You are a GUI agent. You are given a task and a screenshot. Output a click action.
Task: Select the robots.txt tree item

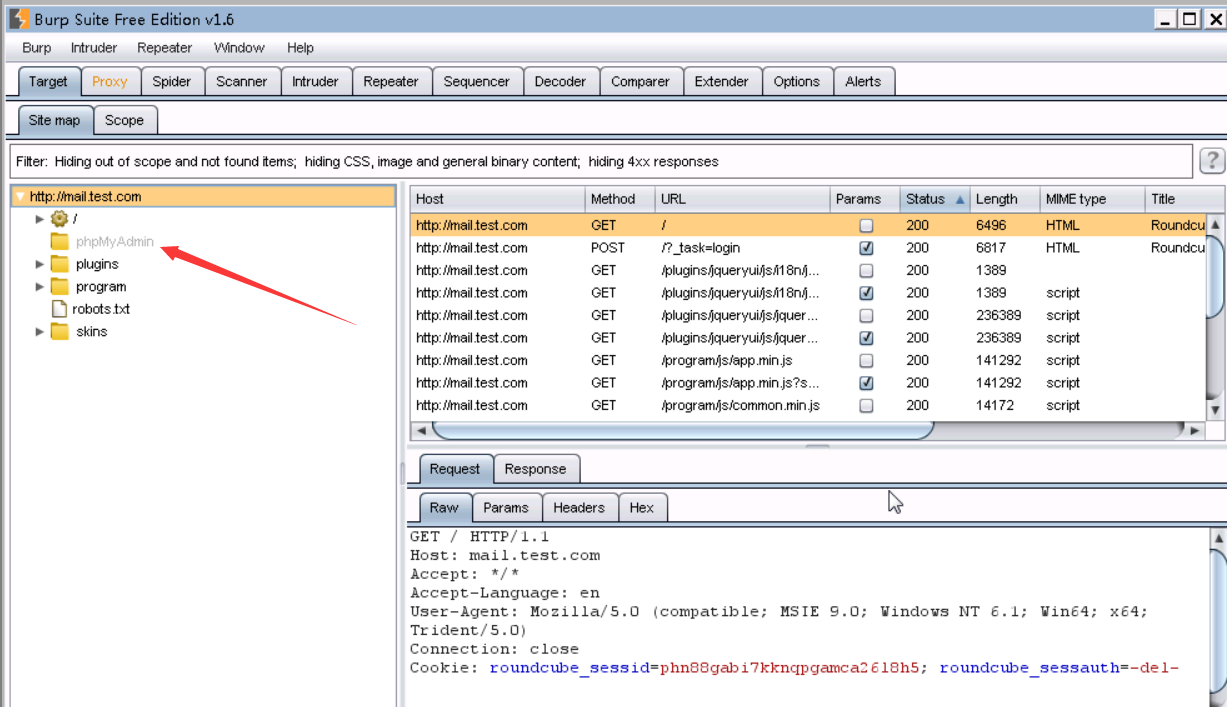[101, 309]
